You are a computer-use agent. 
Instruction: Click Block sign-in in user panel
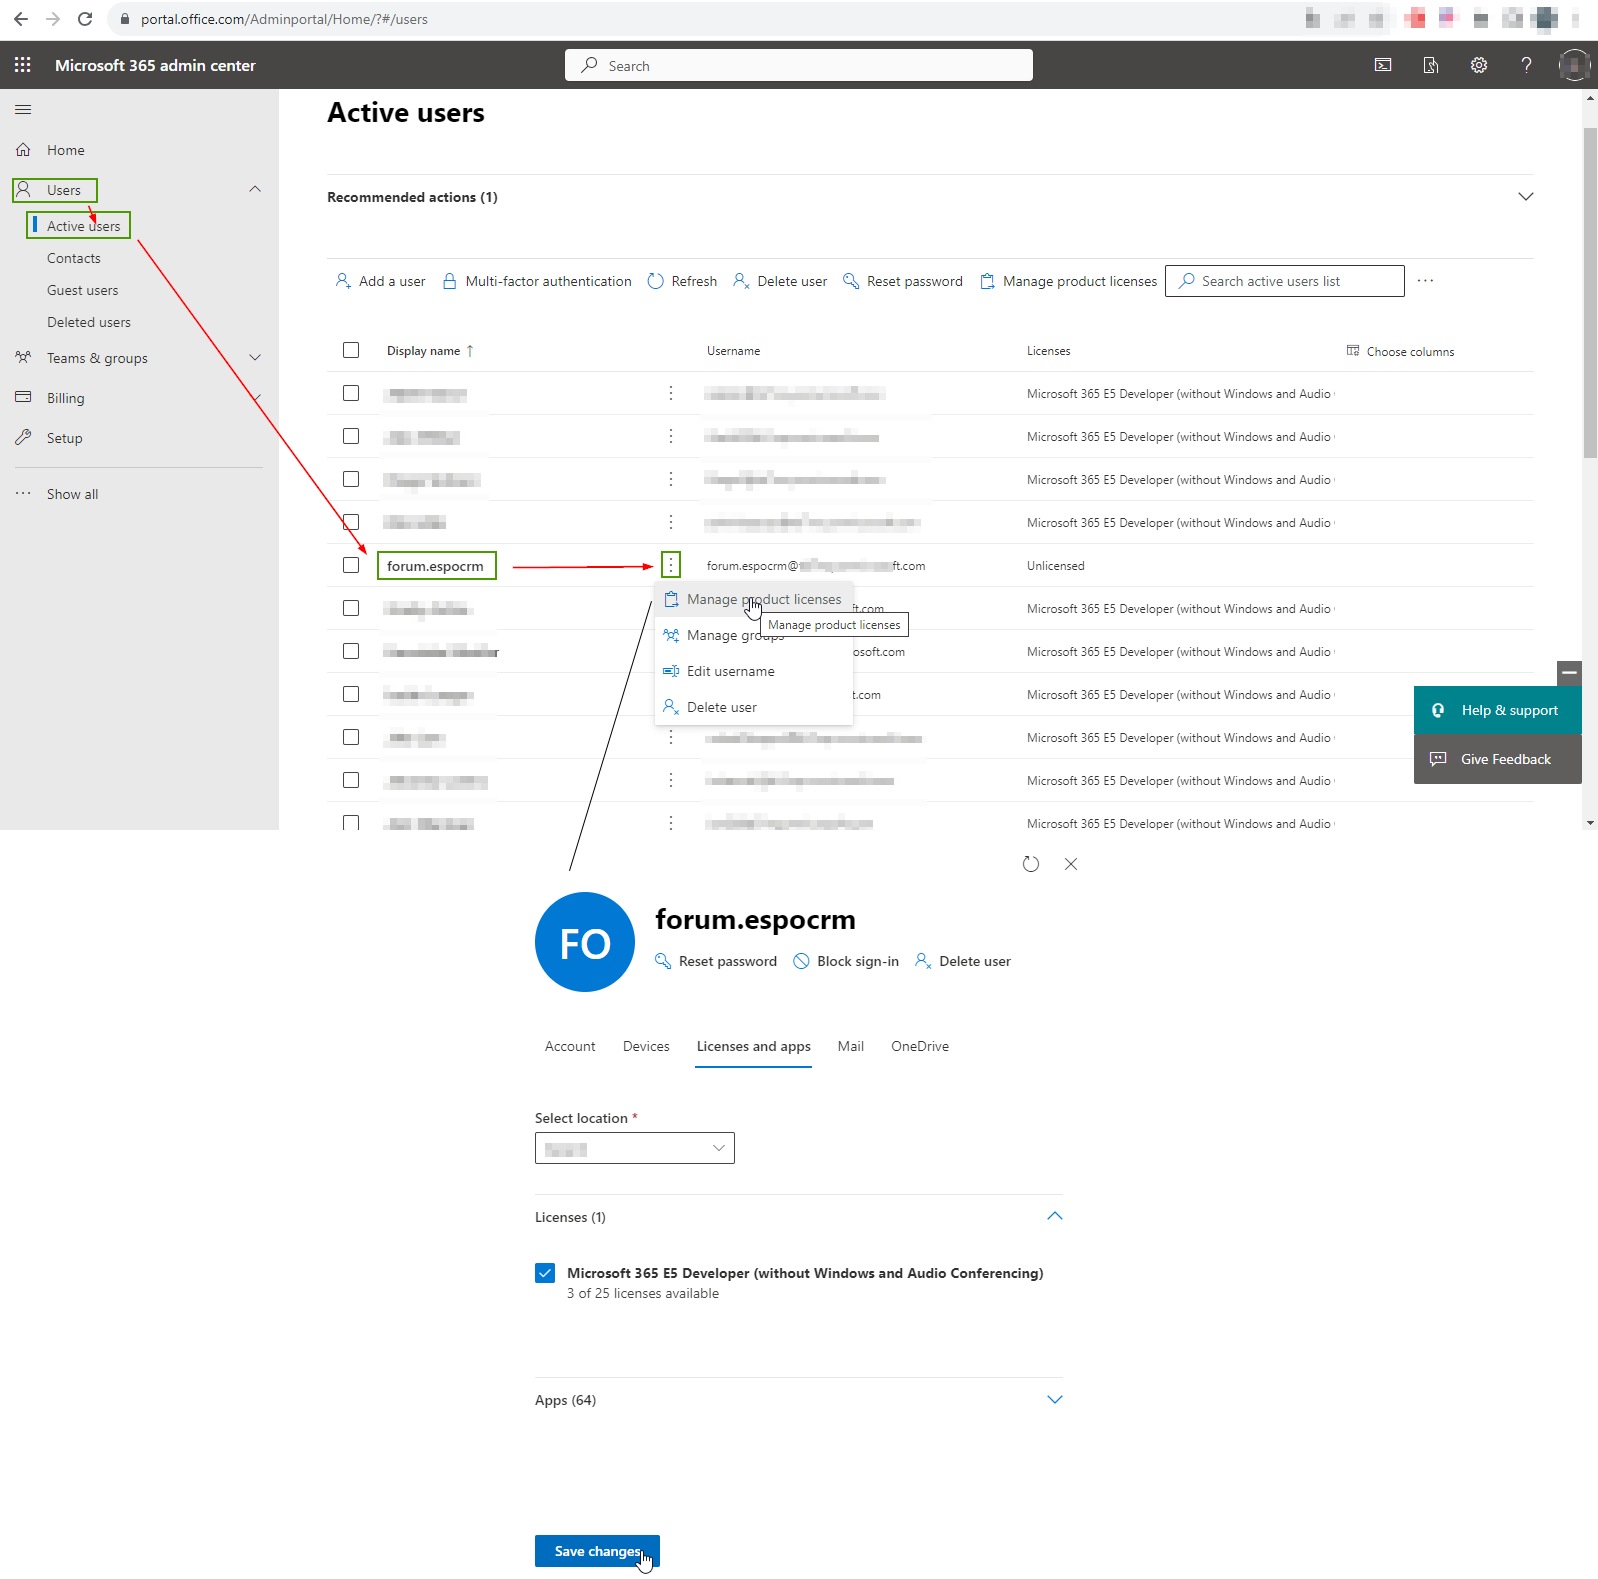846,961
